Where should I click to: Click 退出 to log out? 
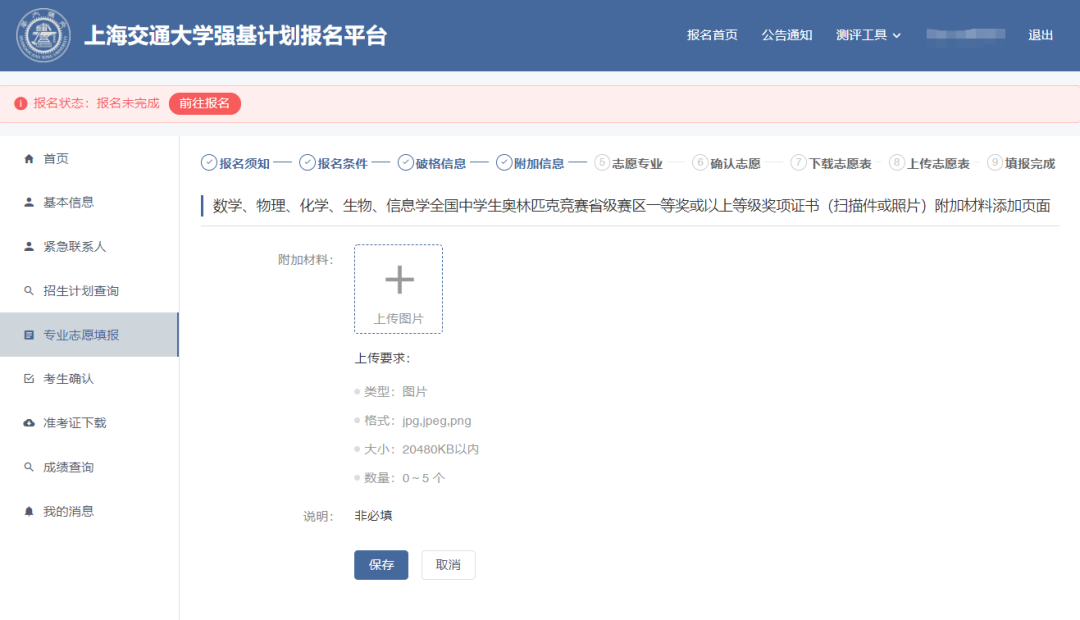pyautogui.click(x=1040, y=34)
